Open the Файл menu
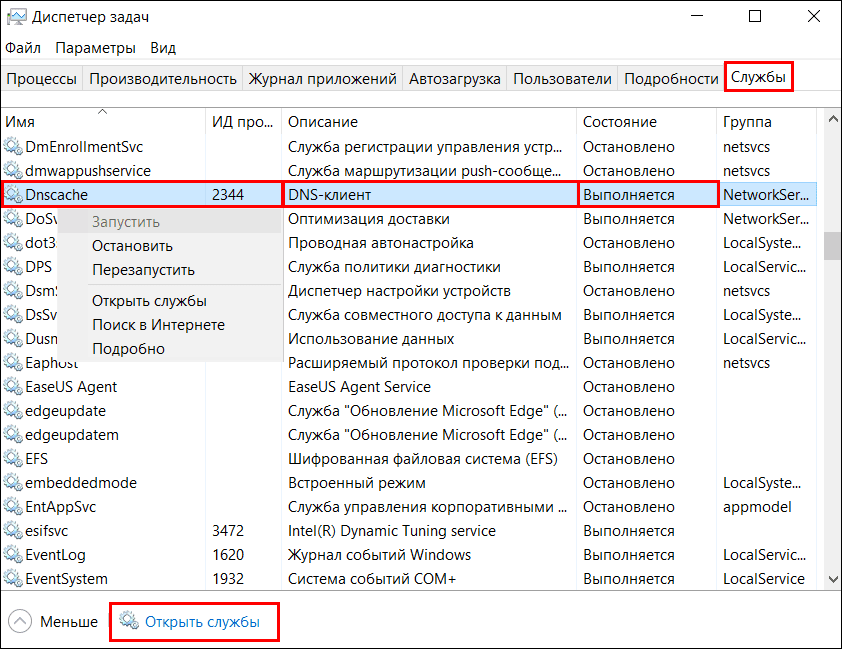 point(23,48)
